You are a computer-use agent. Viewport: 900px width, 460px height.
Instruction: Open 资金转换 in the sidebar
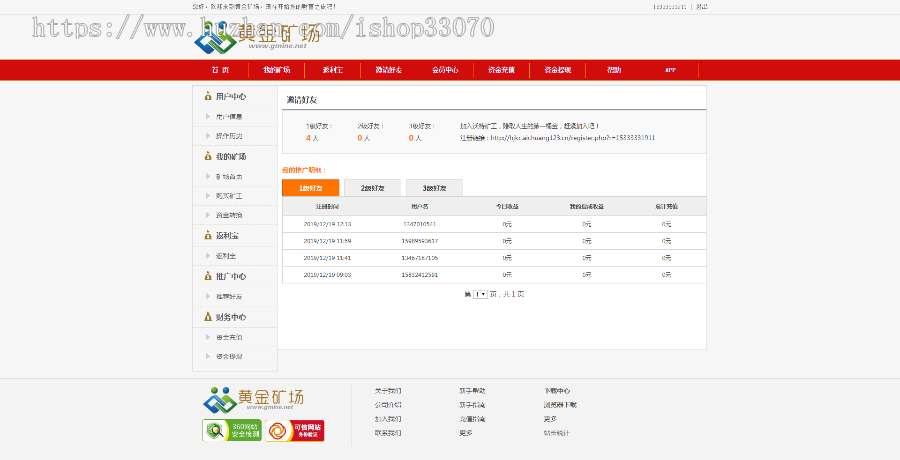coord(229,215)
